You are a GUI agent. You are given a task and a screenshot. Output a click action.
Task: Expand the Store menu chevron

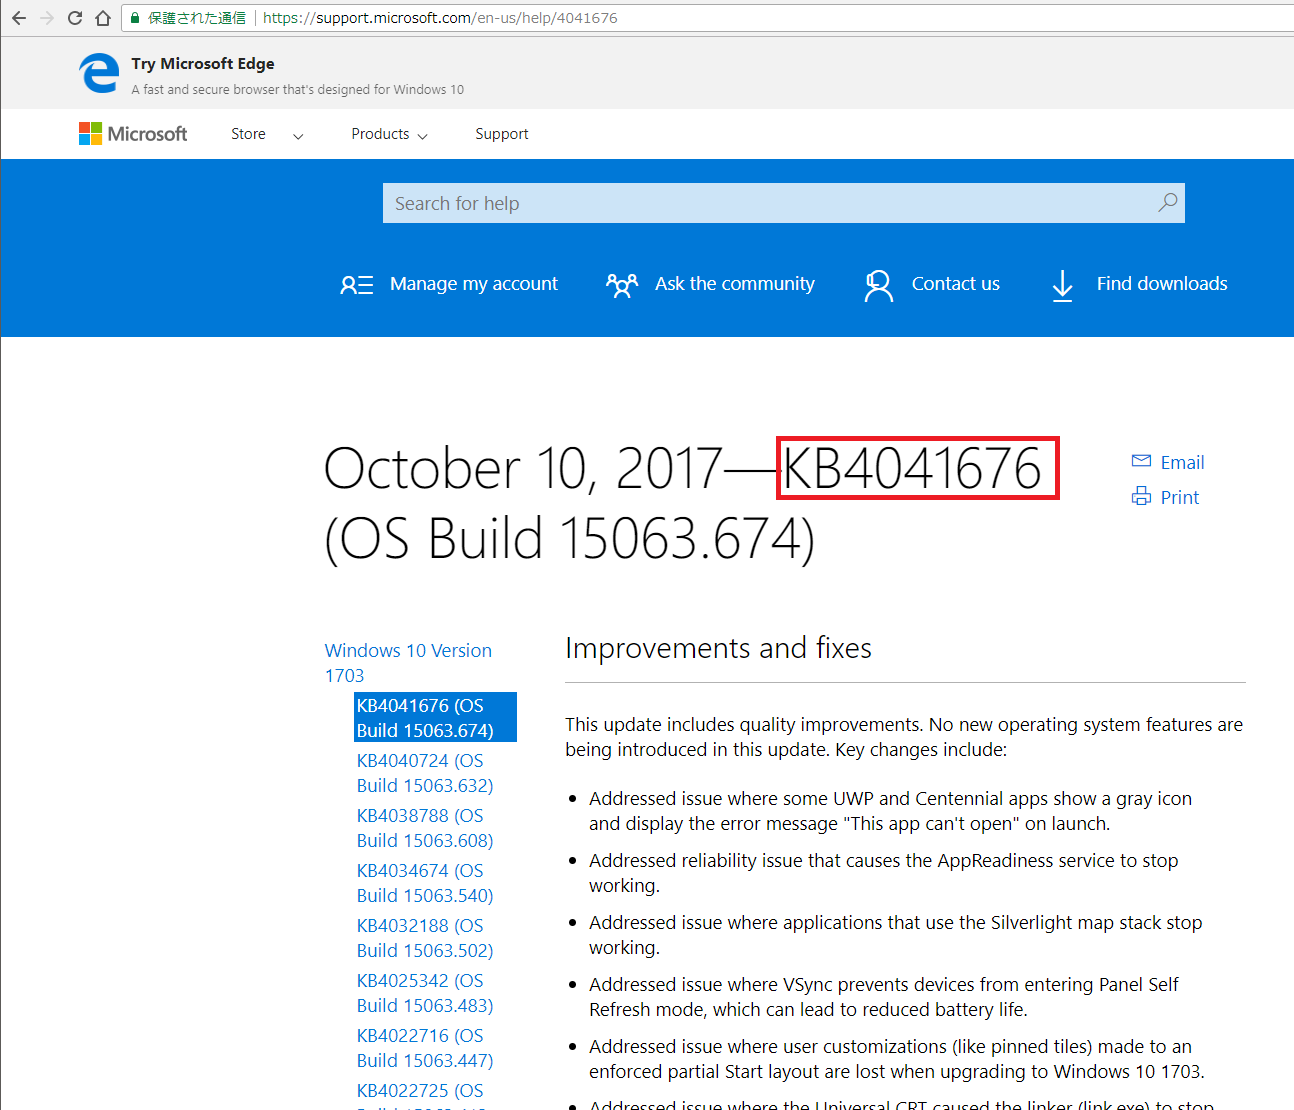(x=298, y=136)
